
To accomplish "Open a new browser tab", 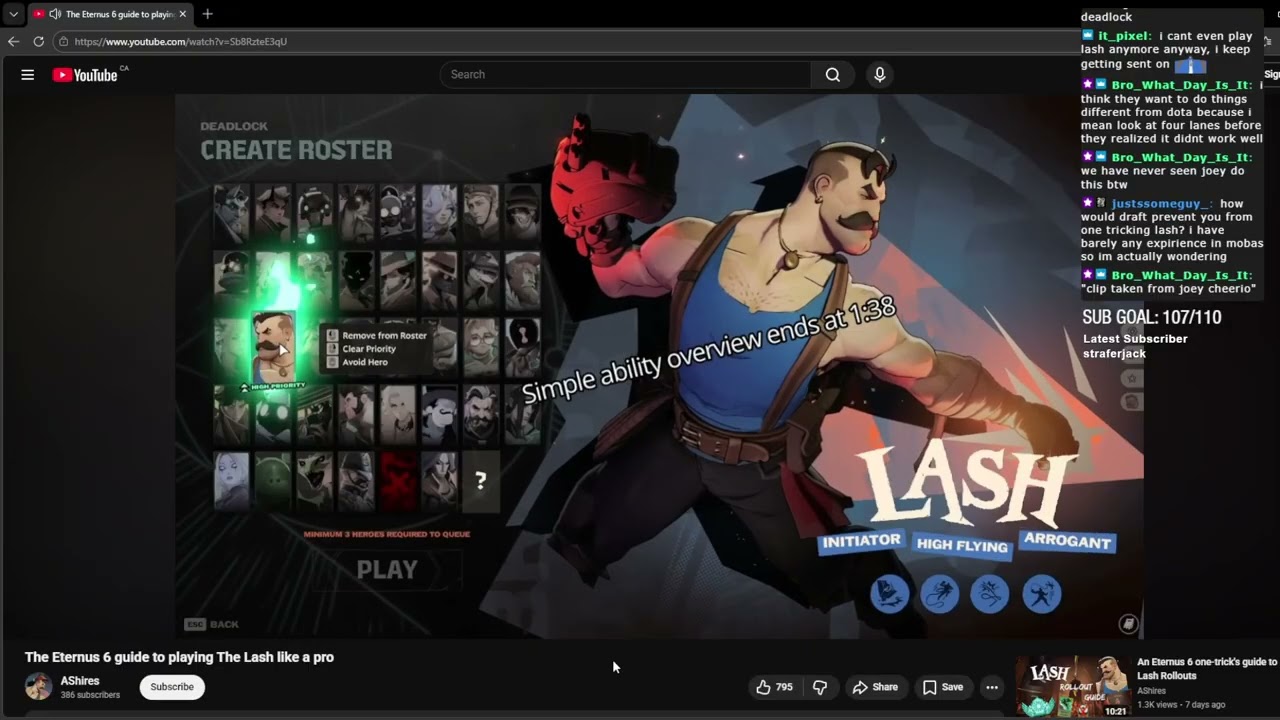I will 207,14.
